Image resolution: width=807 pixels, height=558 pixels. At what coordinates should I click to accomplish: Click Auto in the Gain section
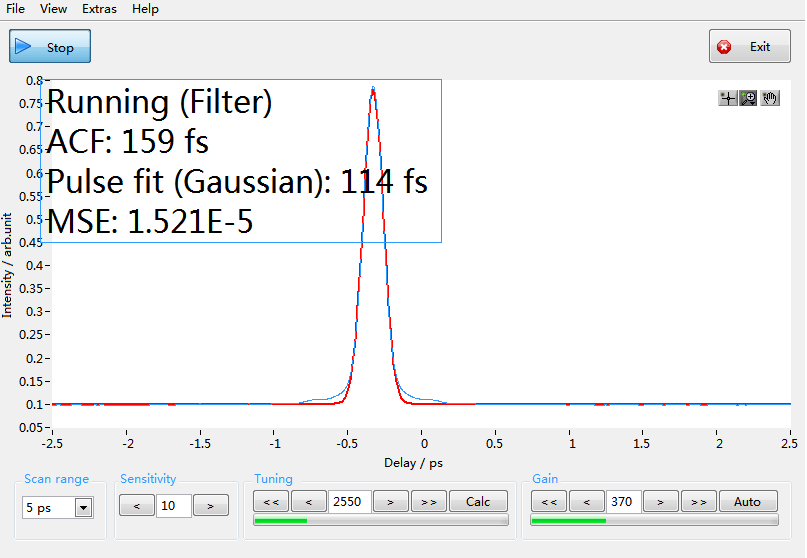pos(747,502)
